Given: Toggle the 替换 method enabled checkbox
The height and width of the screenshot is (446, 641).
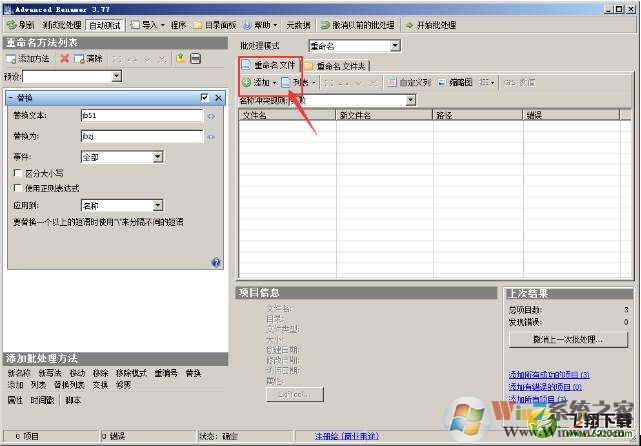Looking at the screenshot, I should (x=204, y=97).
